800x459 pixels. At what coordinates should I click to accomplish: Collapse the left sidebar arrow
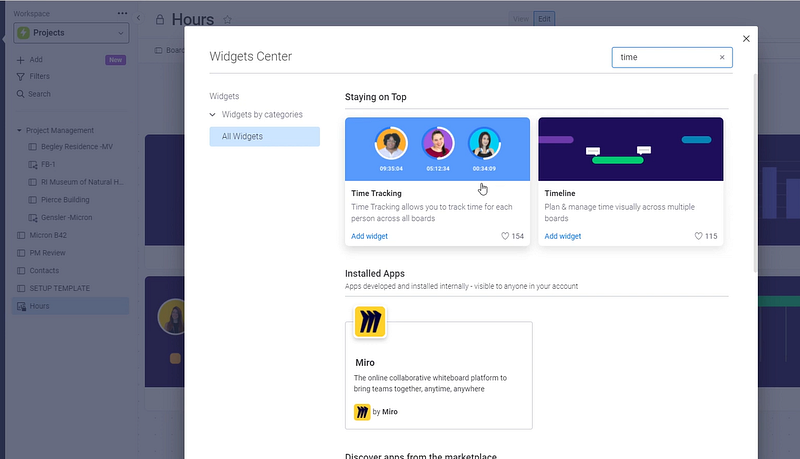pyautogui.click(x=138, y=18)
